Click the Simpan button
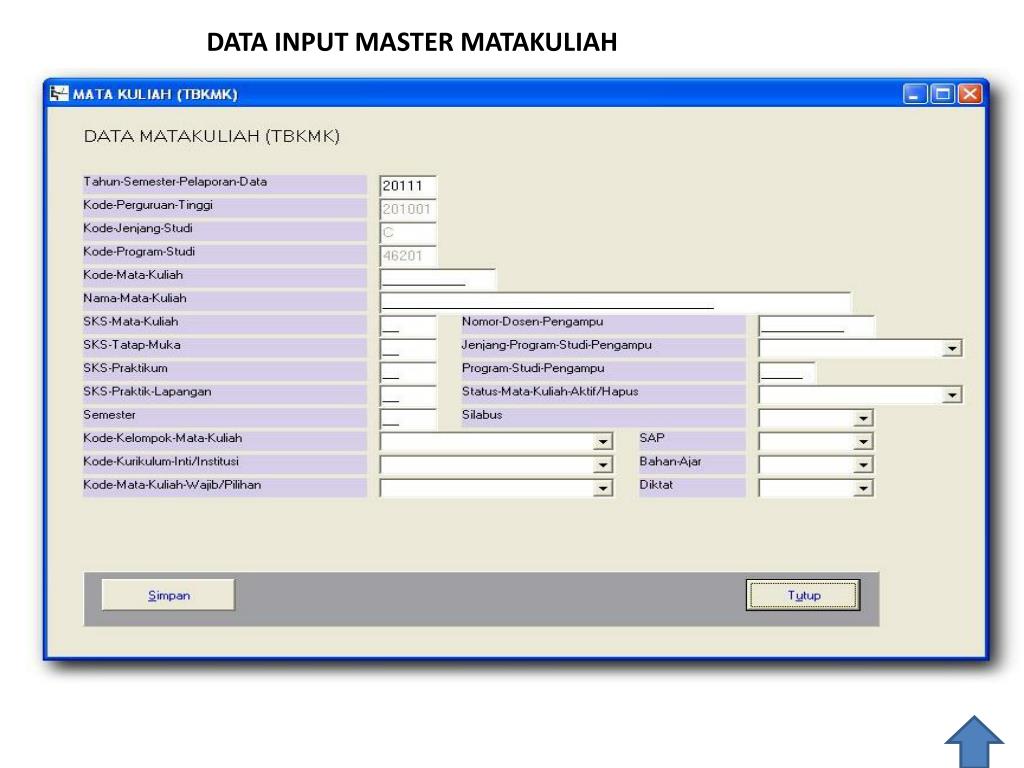The width and height of the screenshot is (1024, 768). click(168, 595)
